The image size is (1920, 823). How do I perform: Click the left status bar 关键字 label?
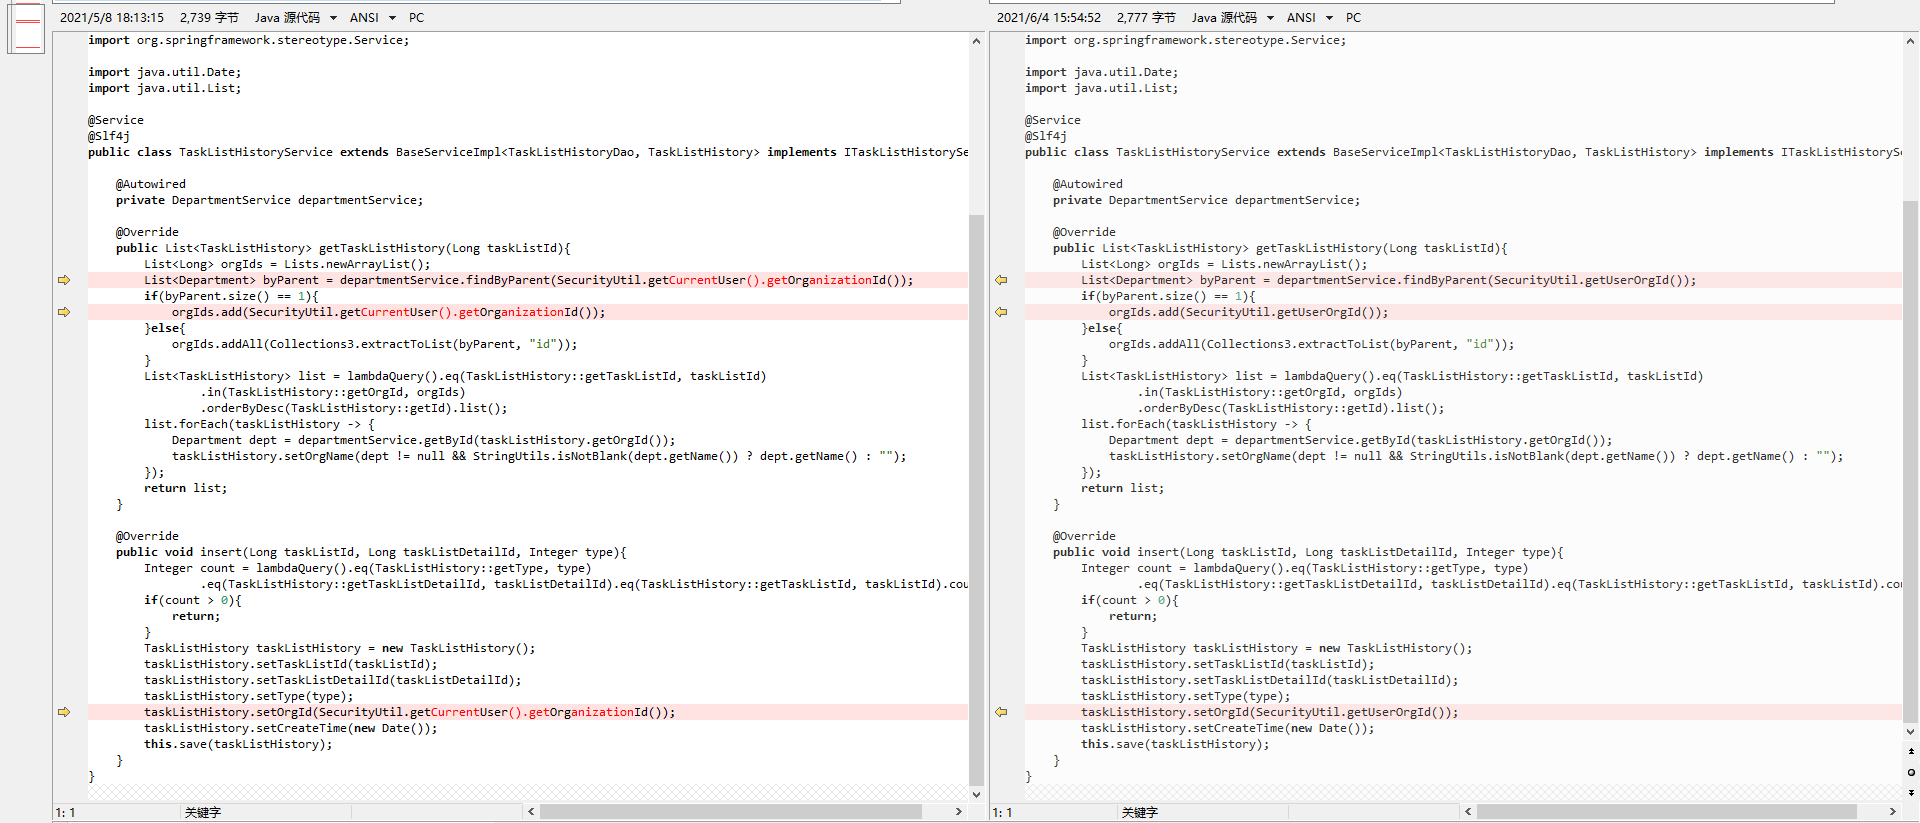pyautogui.click(x=202, y=812)
